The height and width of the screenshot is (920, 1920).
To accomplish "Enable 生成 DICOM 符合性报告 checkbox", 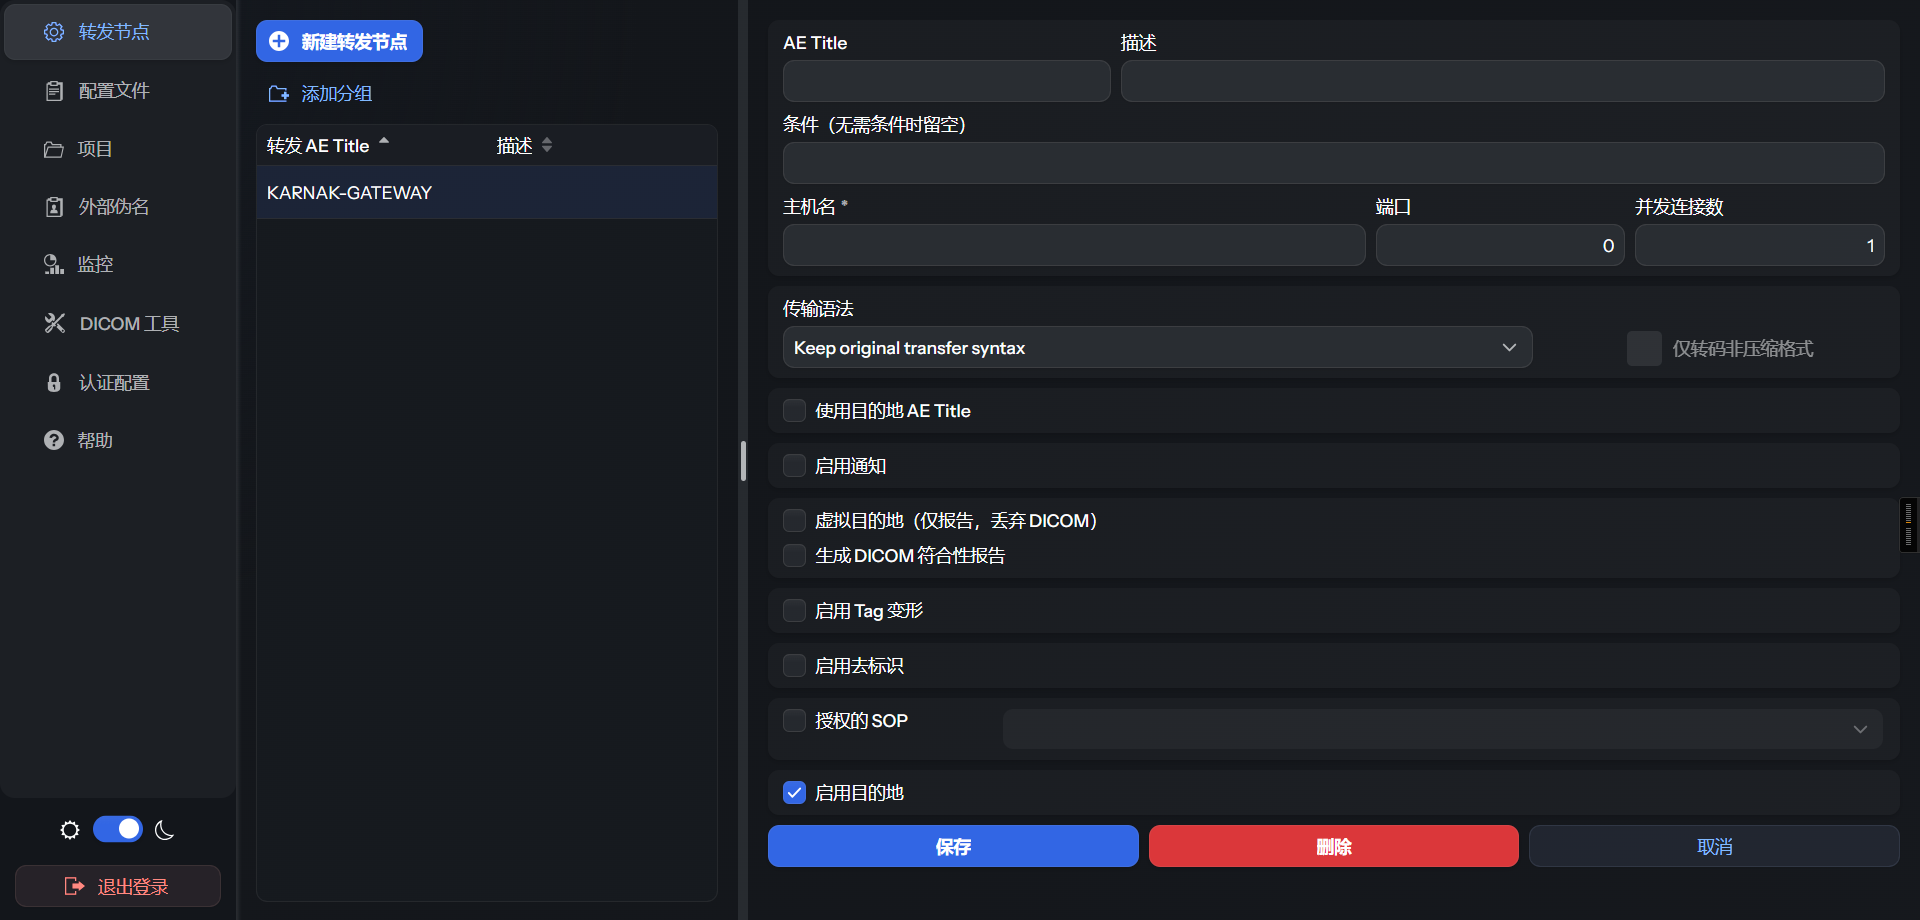I will (794, 556).
